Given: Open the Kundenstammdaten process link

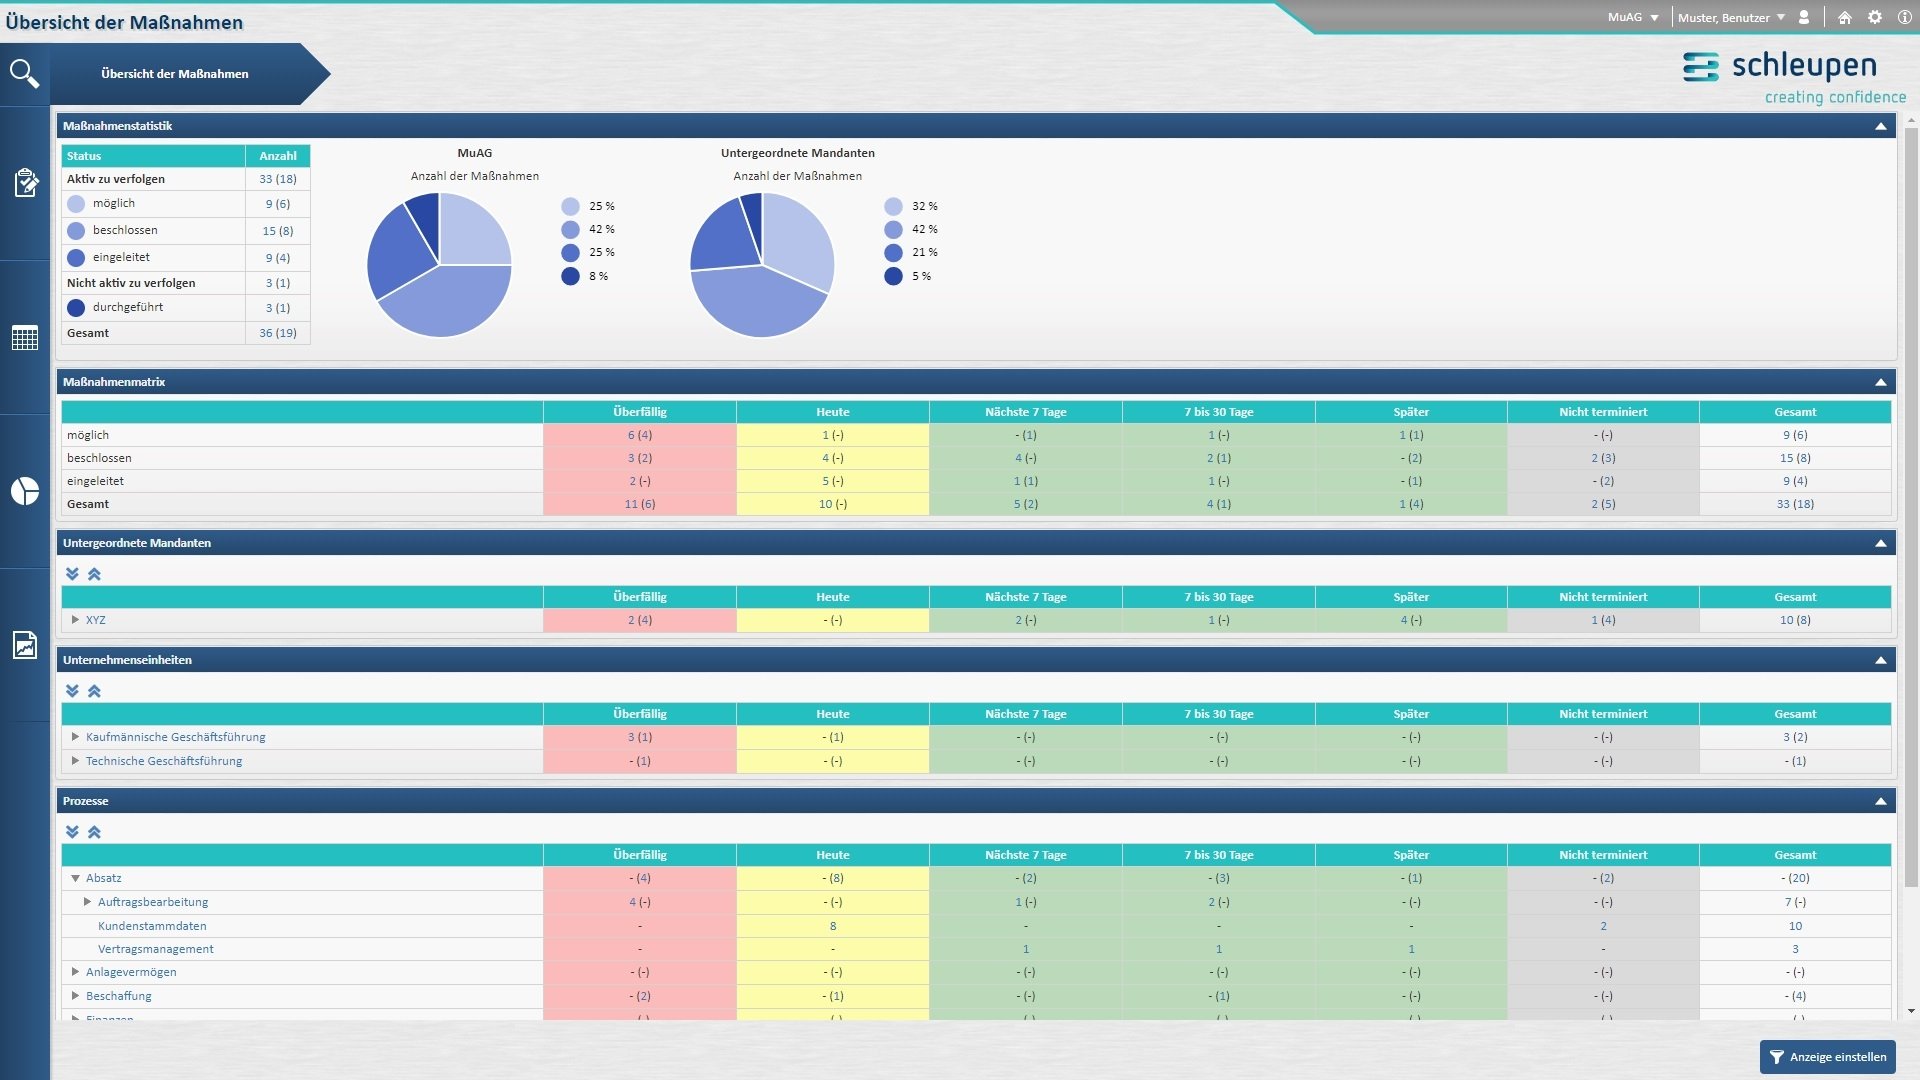Looking at the screenshot, I should 152,926.
